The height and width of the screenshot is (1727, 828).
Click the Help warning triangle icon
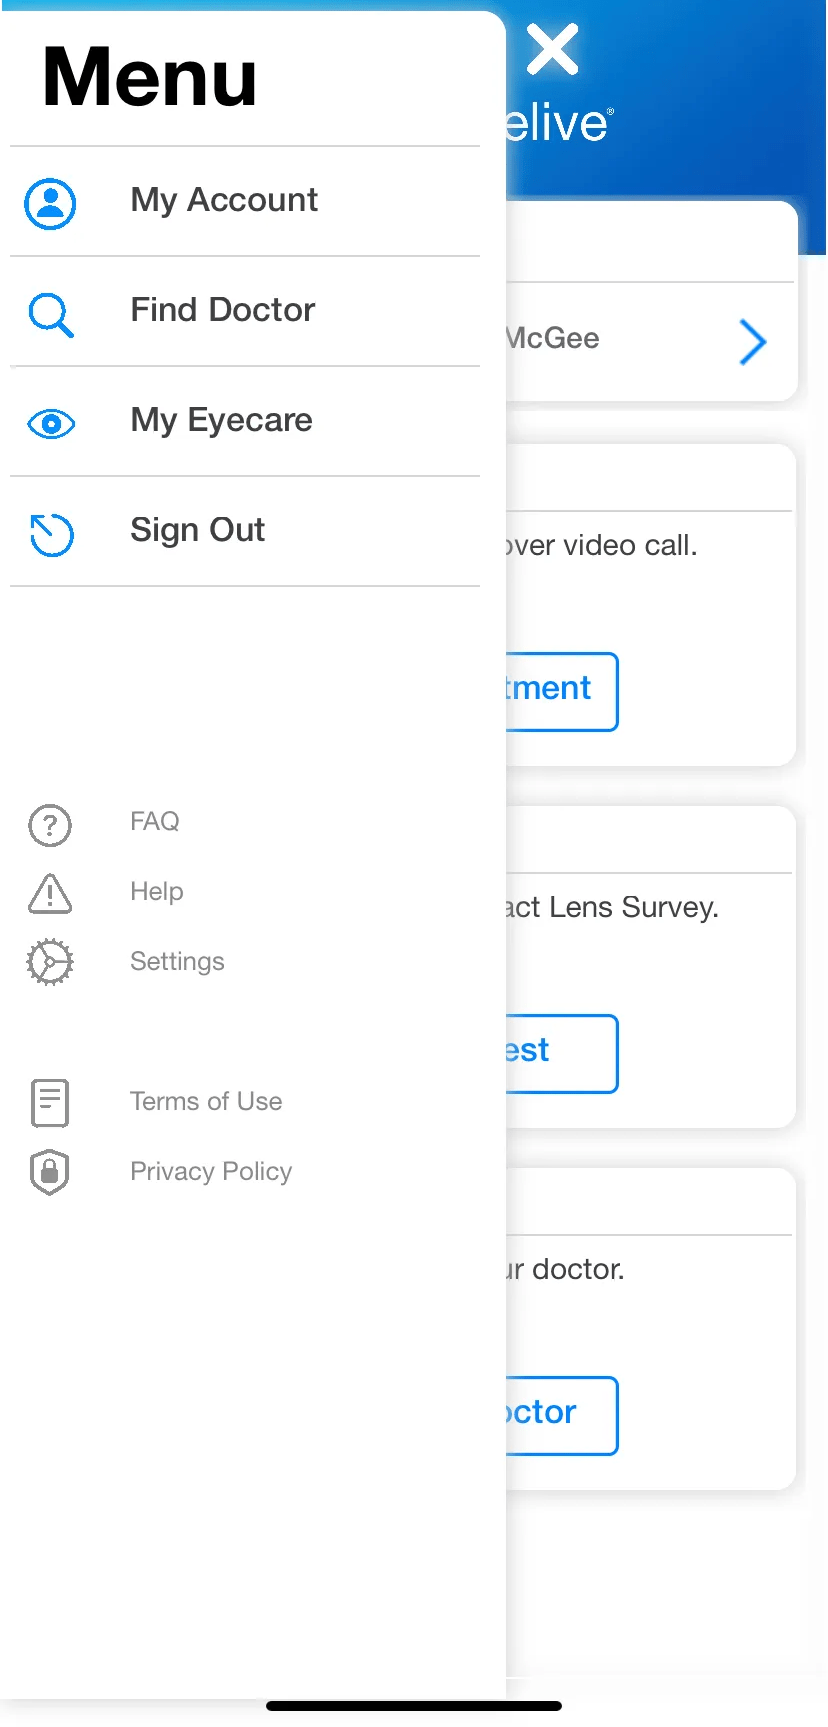tap(49, 895)
